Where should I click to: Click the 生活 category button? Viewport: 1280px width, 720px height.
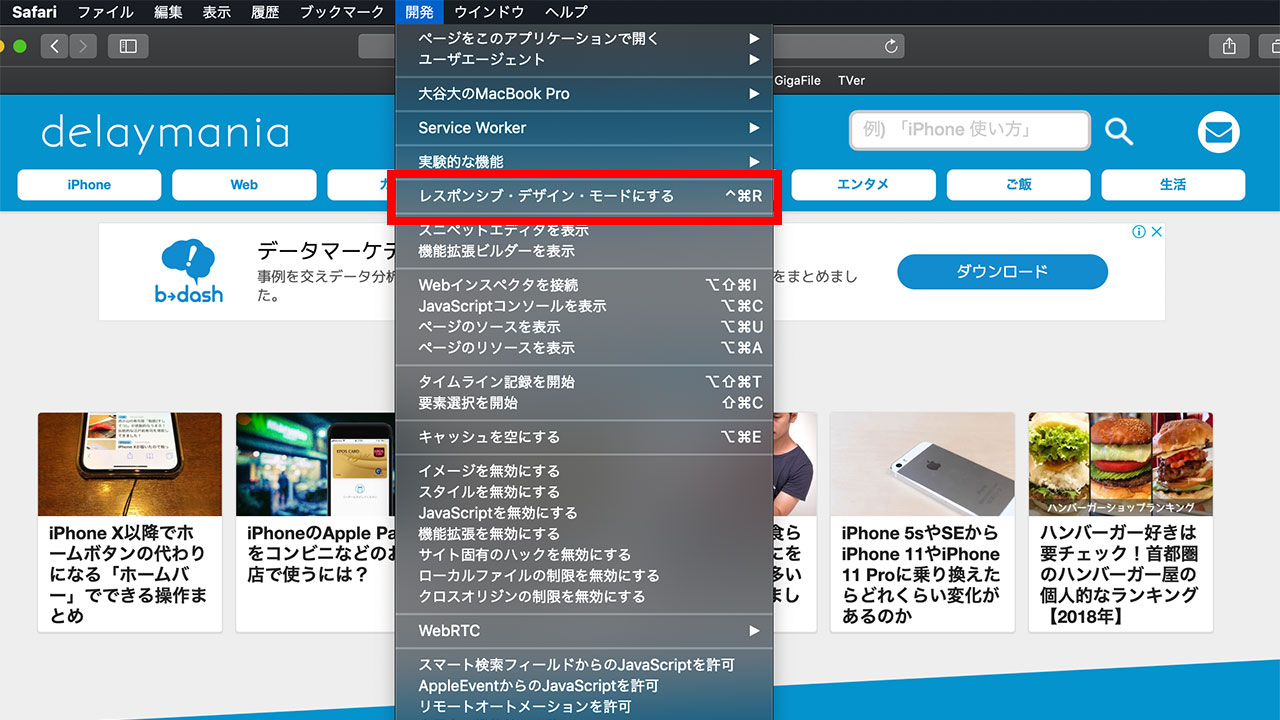1173,185
